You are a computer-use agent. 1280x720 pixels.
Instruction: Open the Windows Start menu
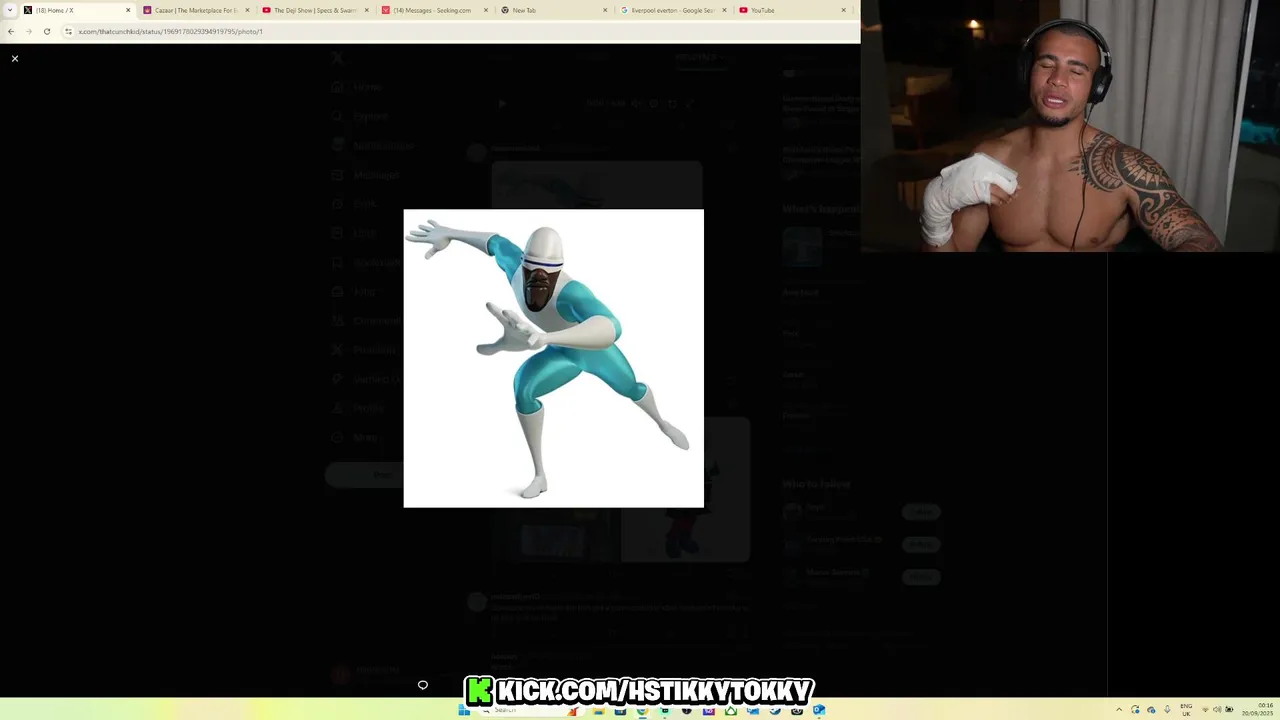(x=463, y=710)
